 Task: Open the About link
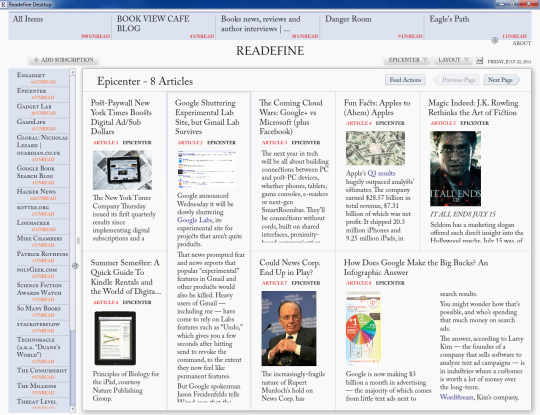[x=521, y=43]
